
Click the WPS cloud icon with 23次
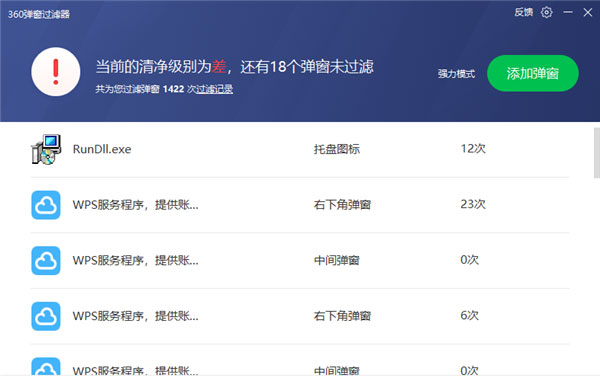click(46, 205)
